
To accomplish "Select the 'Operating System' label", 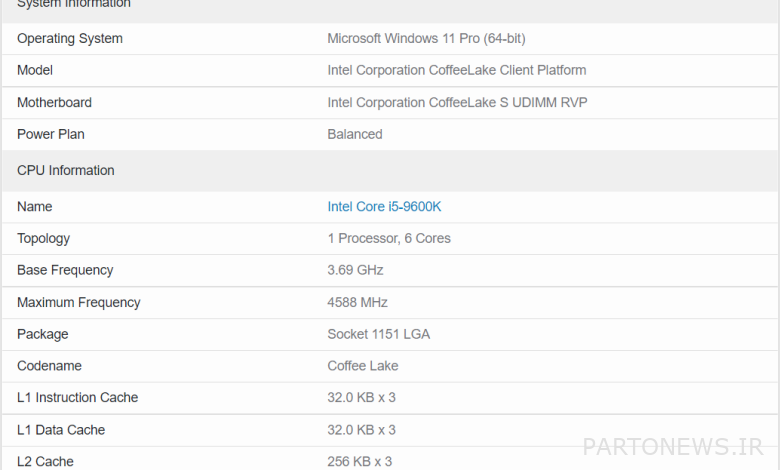I will point(70,39).
